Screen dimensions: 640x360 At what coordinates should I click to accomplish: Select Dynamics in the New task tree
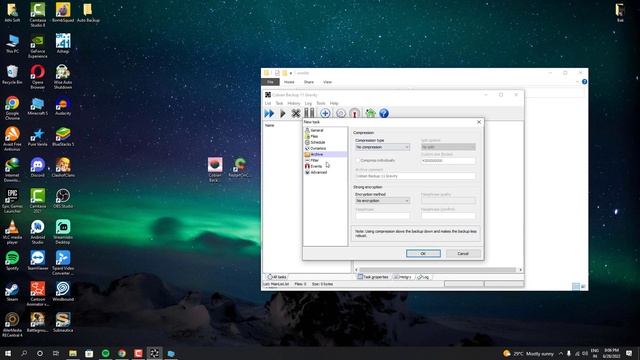318,148
